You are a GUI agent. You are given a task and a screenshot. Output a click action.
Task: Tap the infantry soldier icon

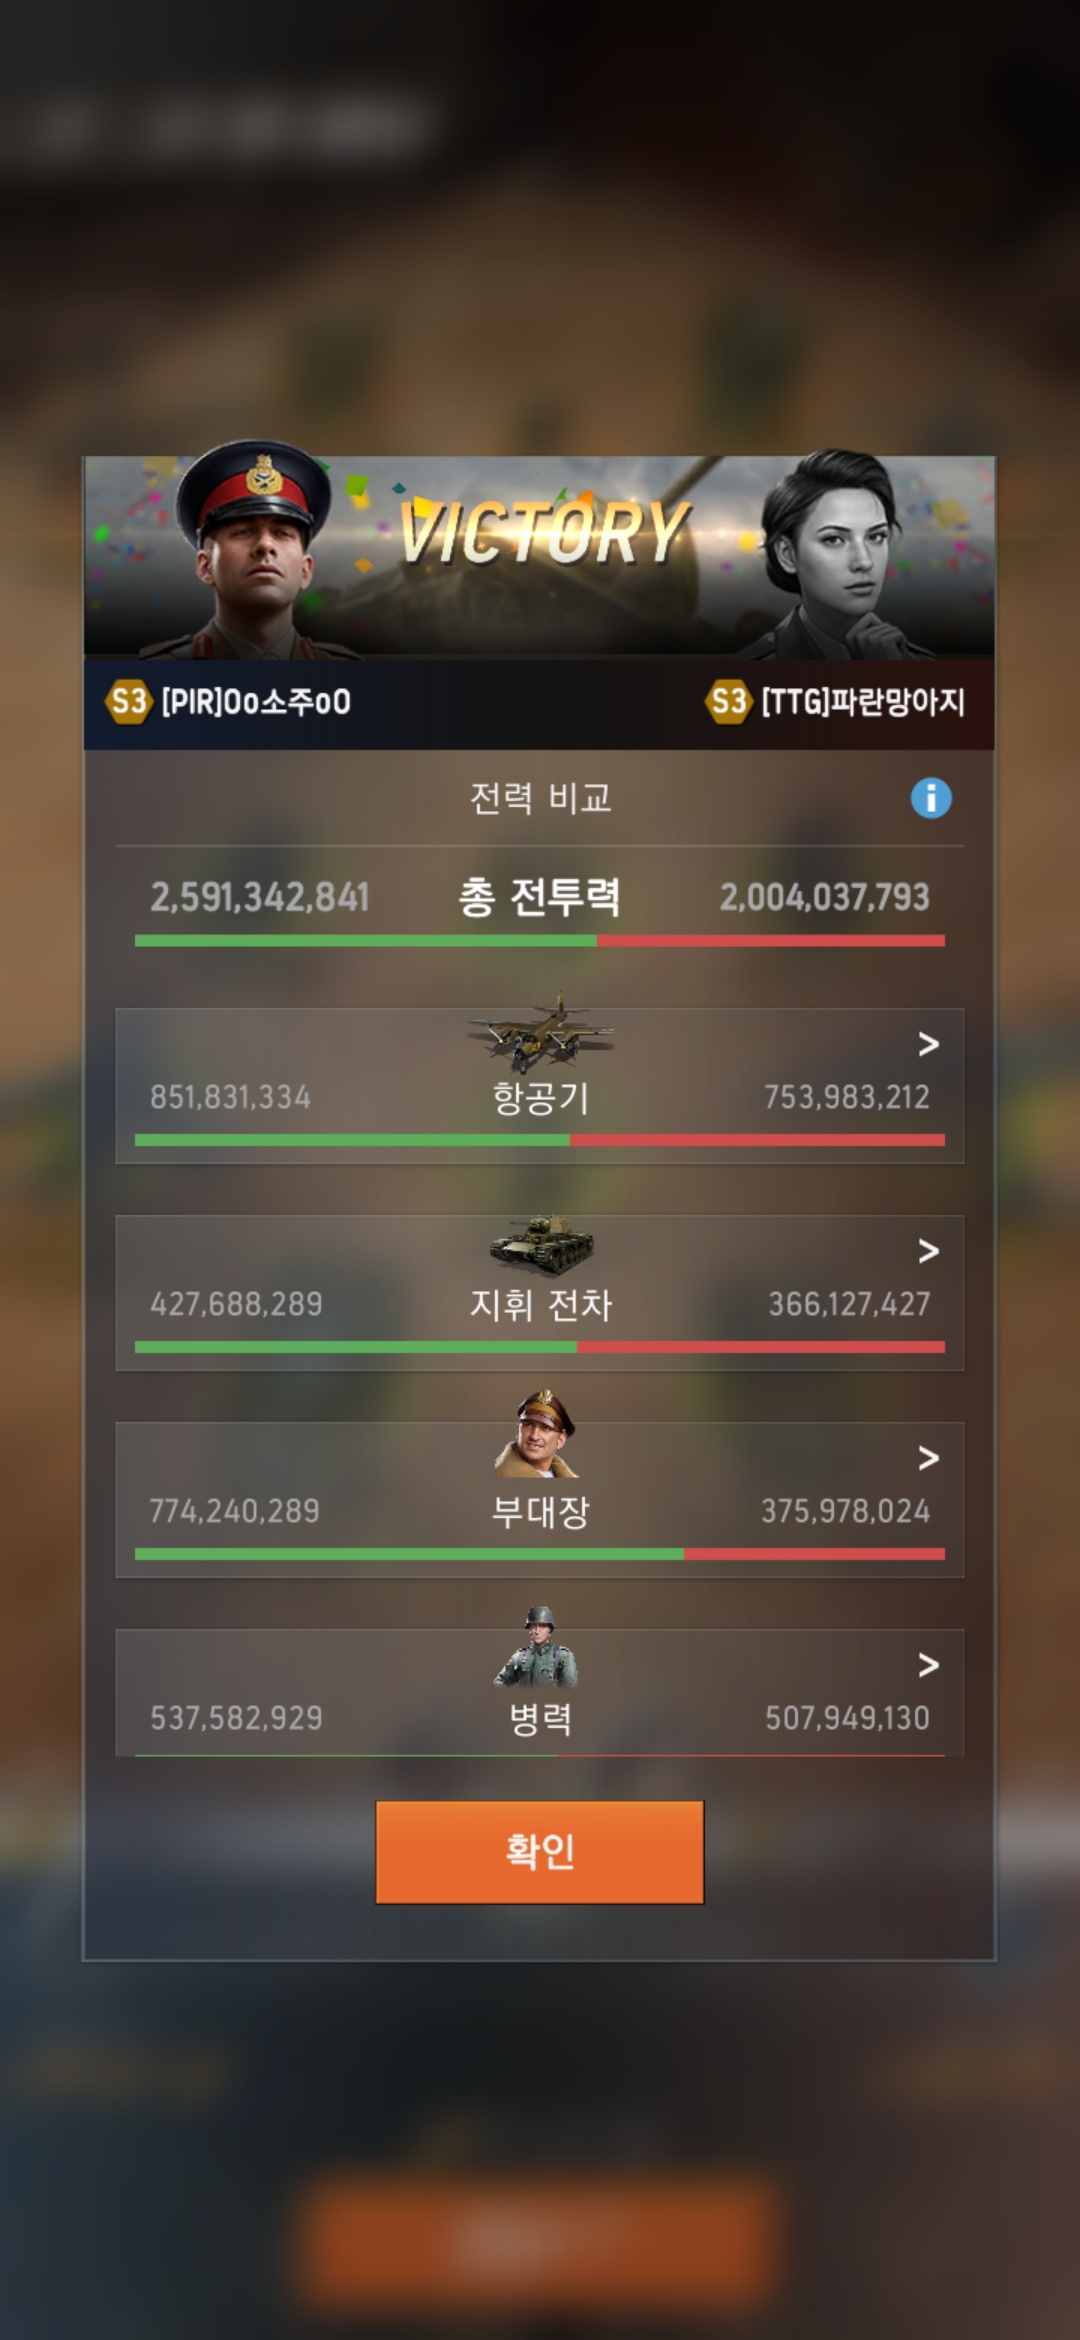point(538,1646)
